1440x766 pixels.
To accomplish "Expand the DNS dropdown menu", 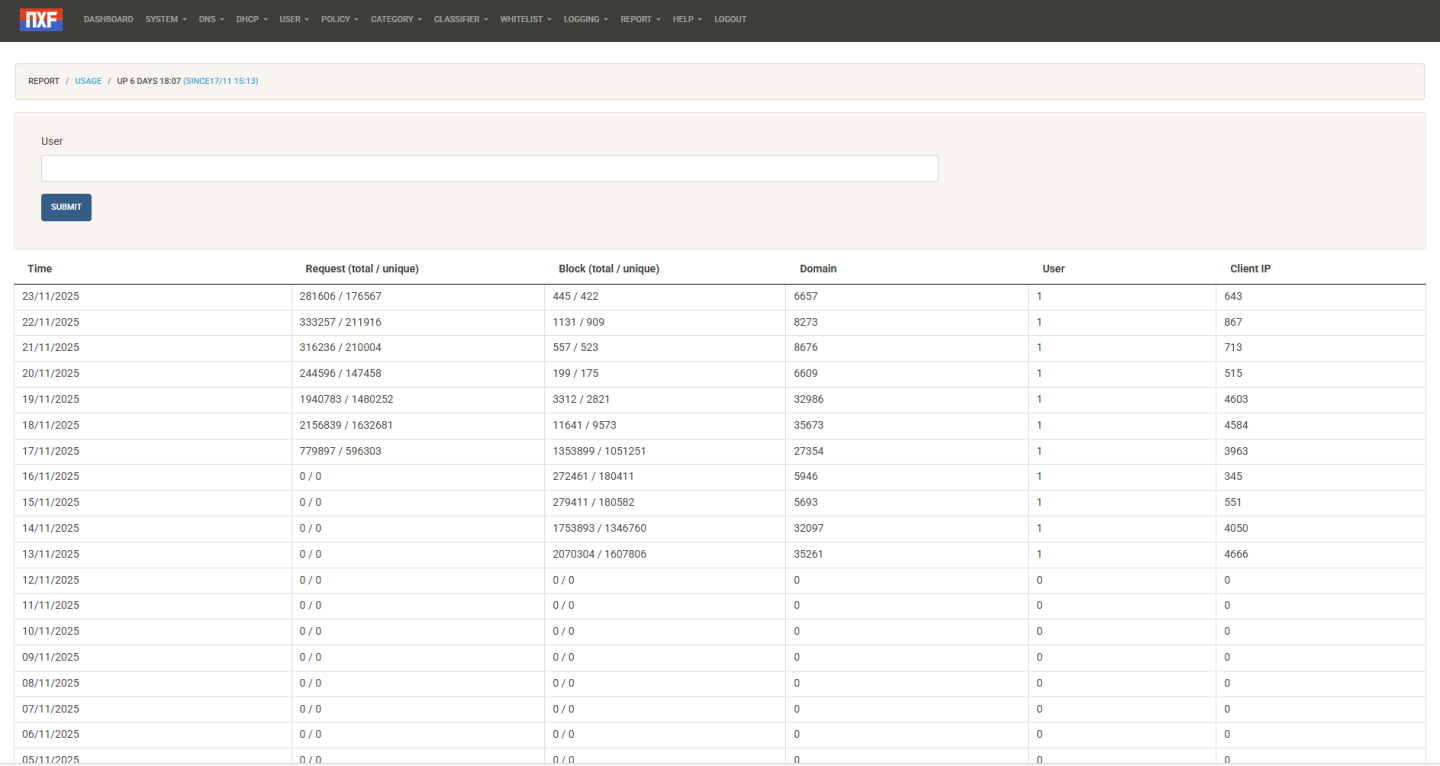I will tap(211, 19).
